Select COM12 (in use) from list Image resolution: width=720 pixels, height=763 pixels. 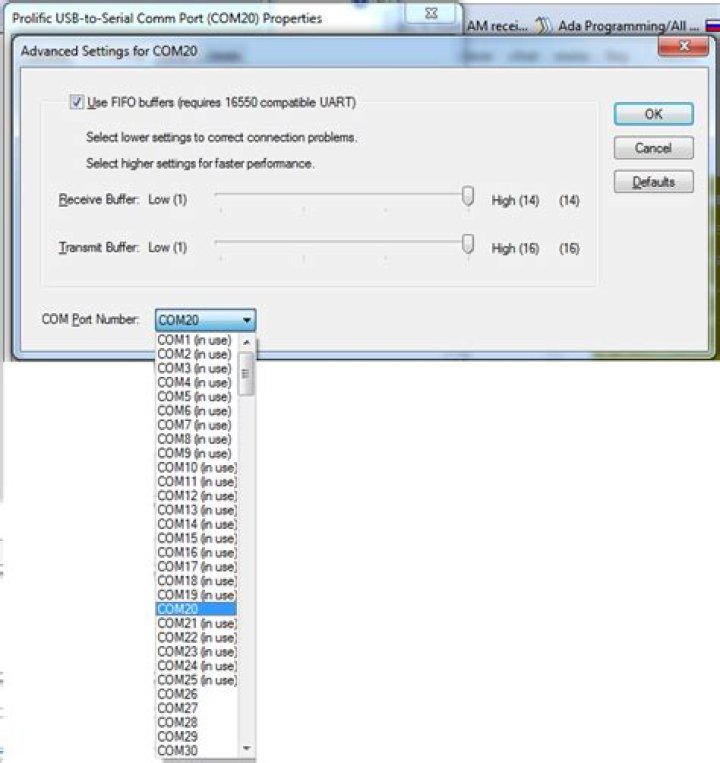197,495
